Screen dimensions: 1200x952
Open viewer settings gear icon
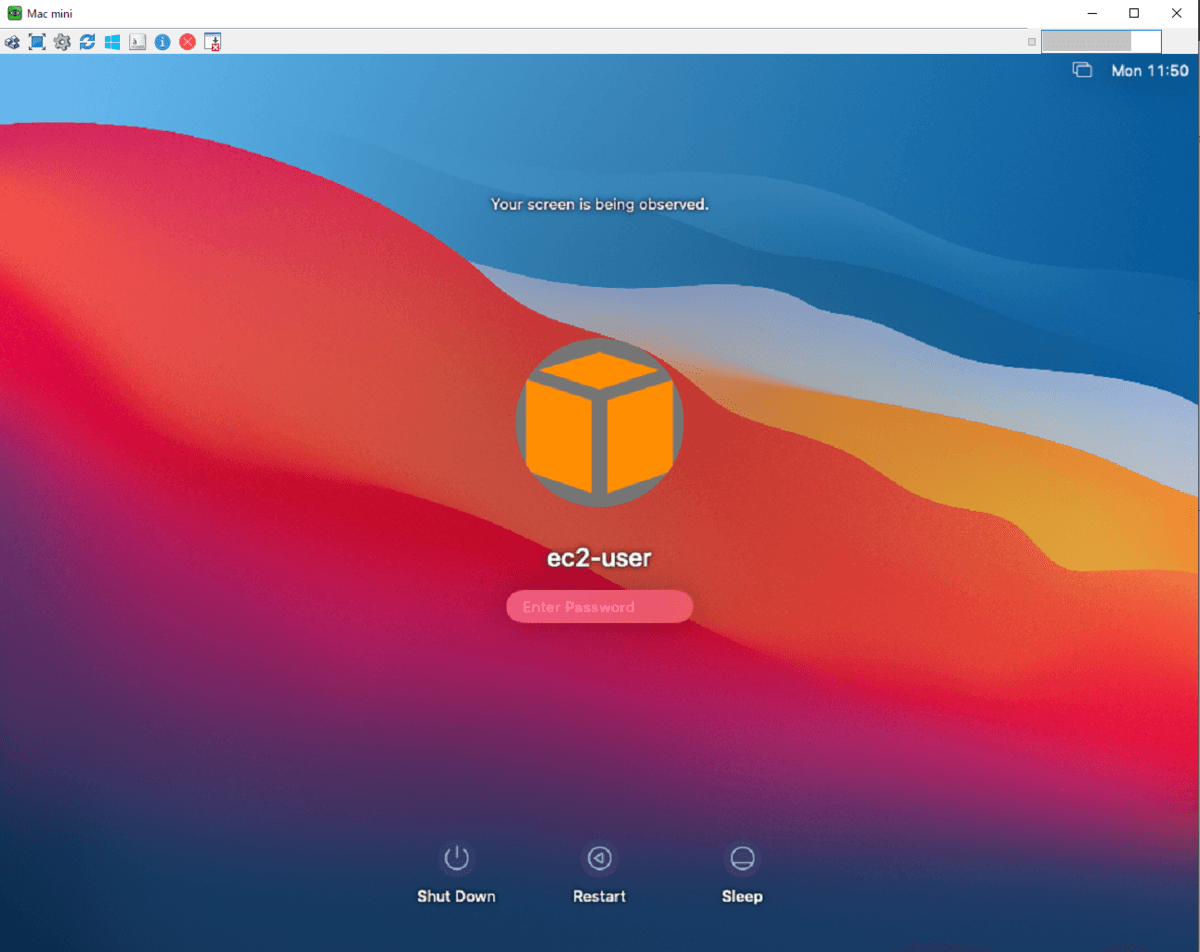point(62,42)
